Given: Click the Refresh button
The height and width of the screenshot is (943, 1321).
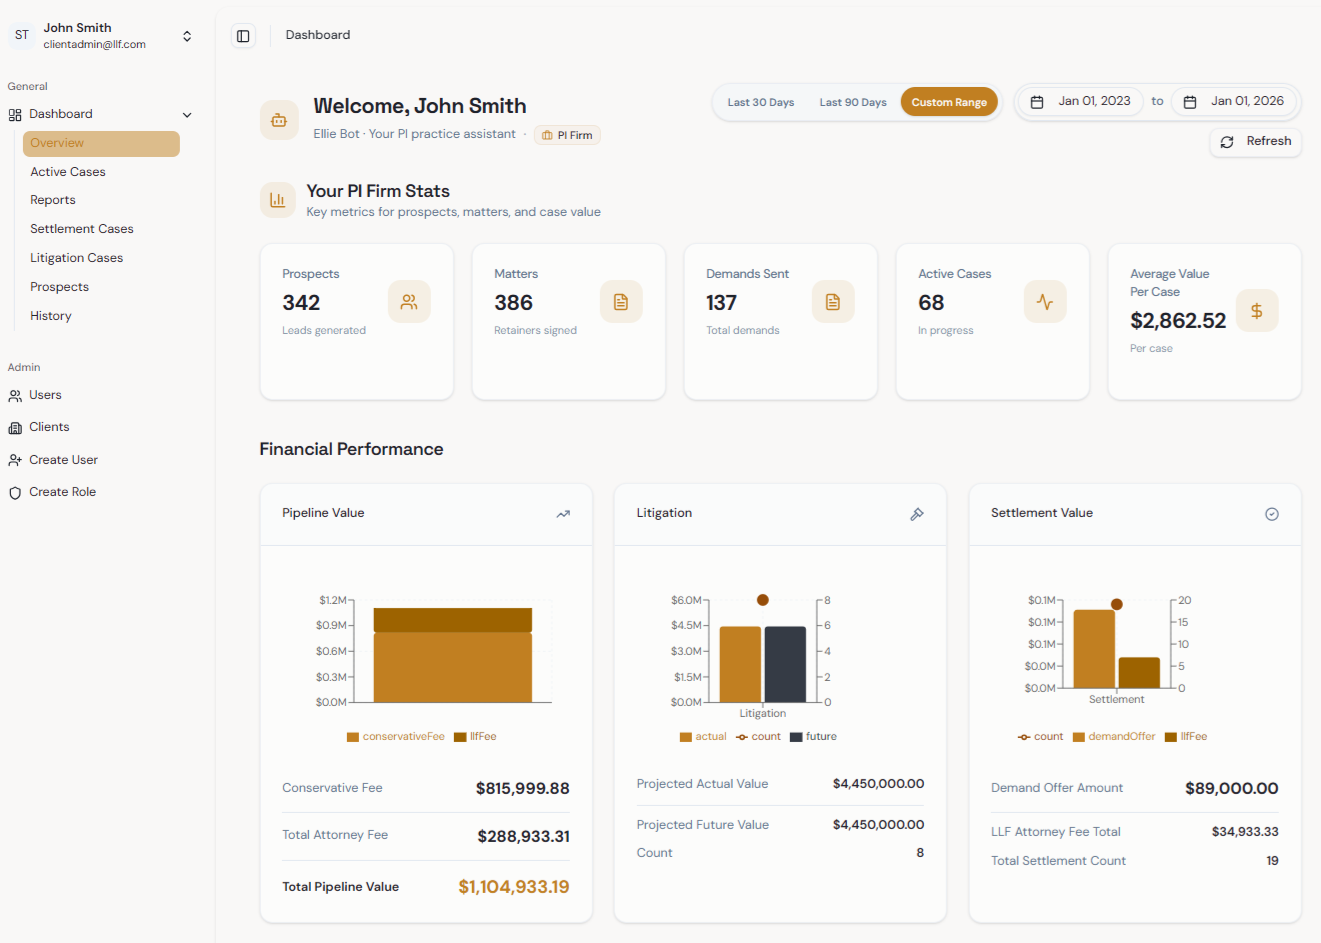Looking at the screenshot, I should point(1256,142).
